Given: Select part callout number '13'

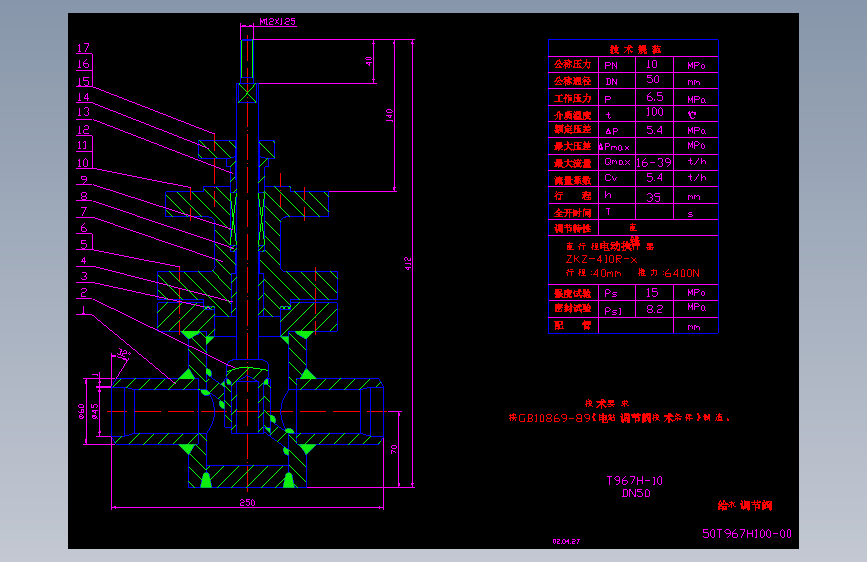Looking at the screenshot, I should click(83, 112).
